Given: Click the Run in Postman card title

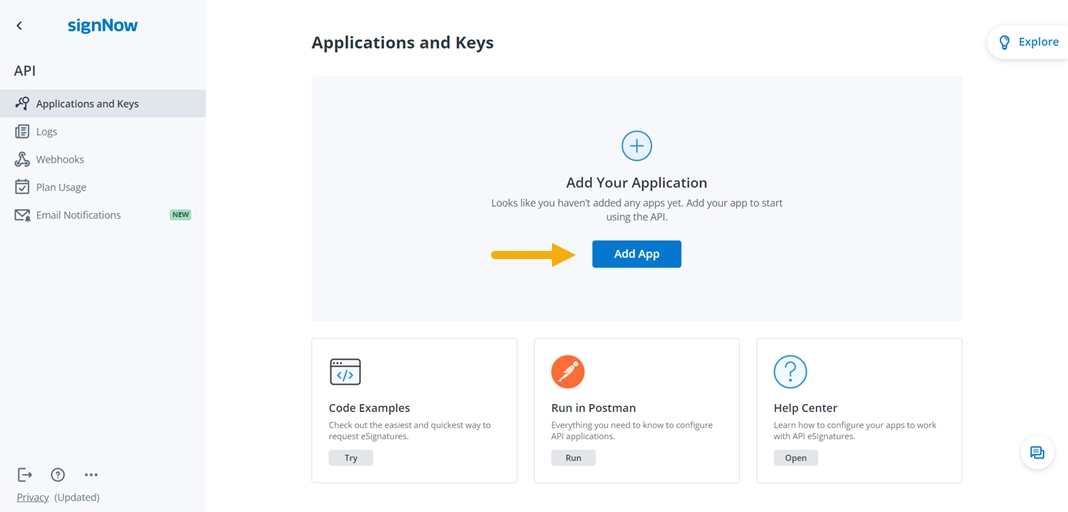Looking at the screenshot, I should click(593, 408).
